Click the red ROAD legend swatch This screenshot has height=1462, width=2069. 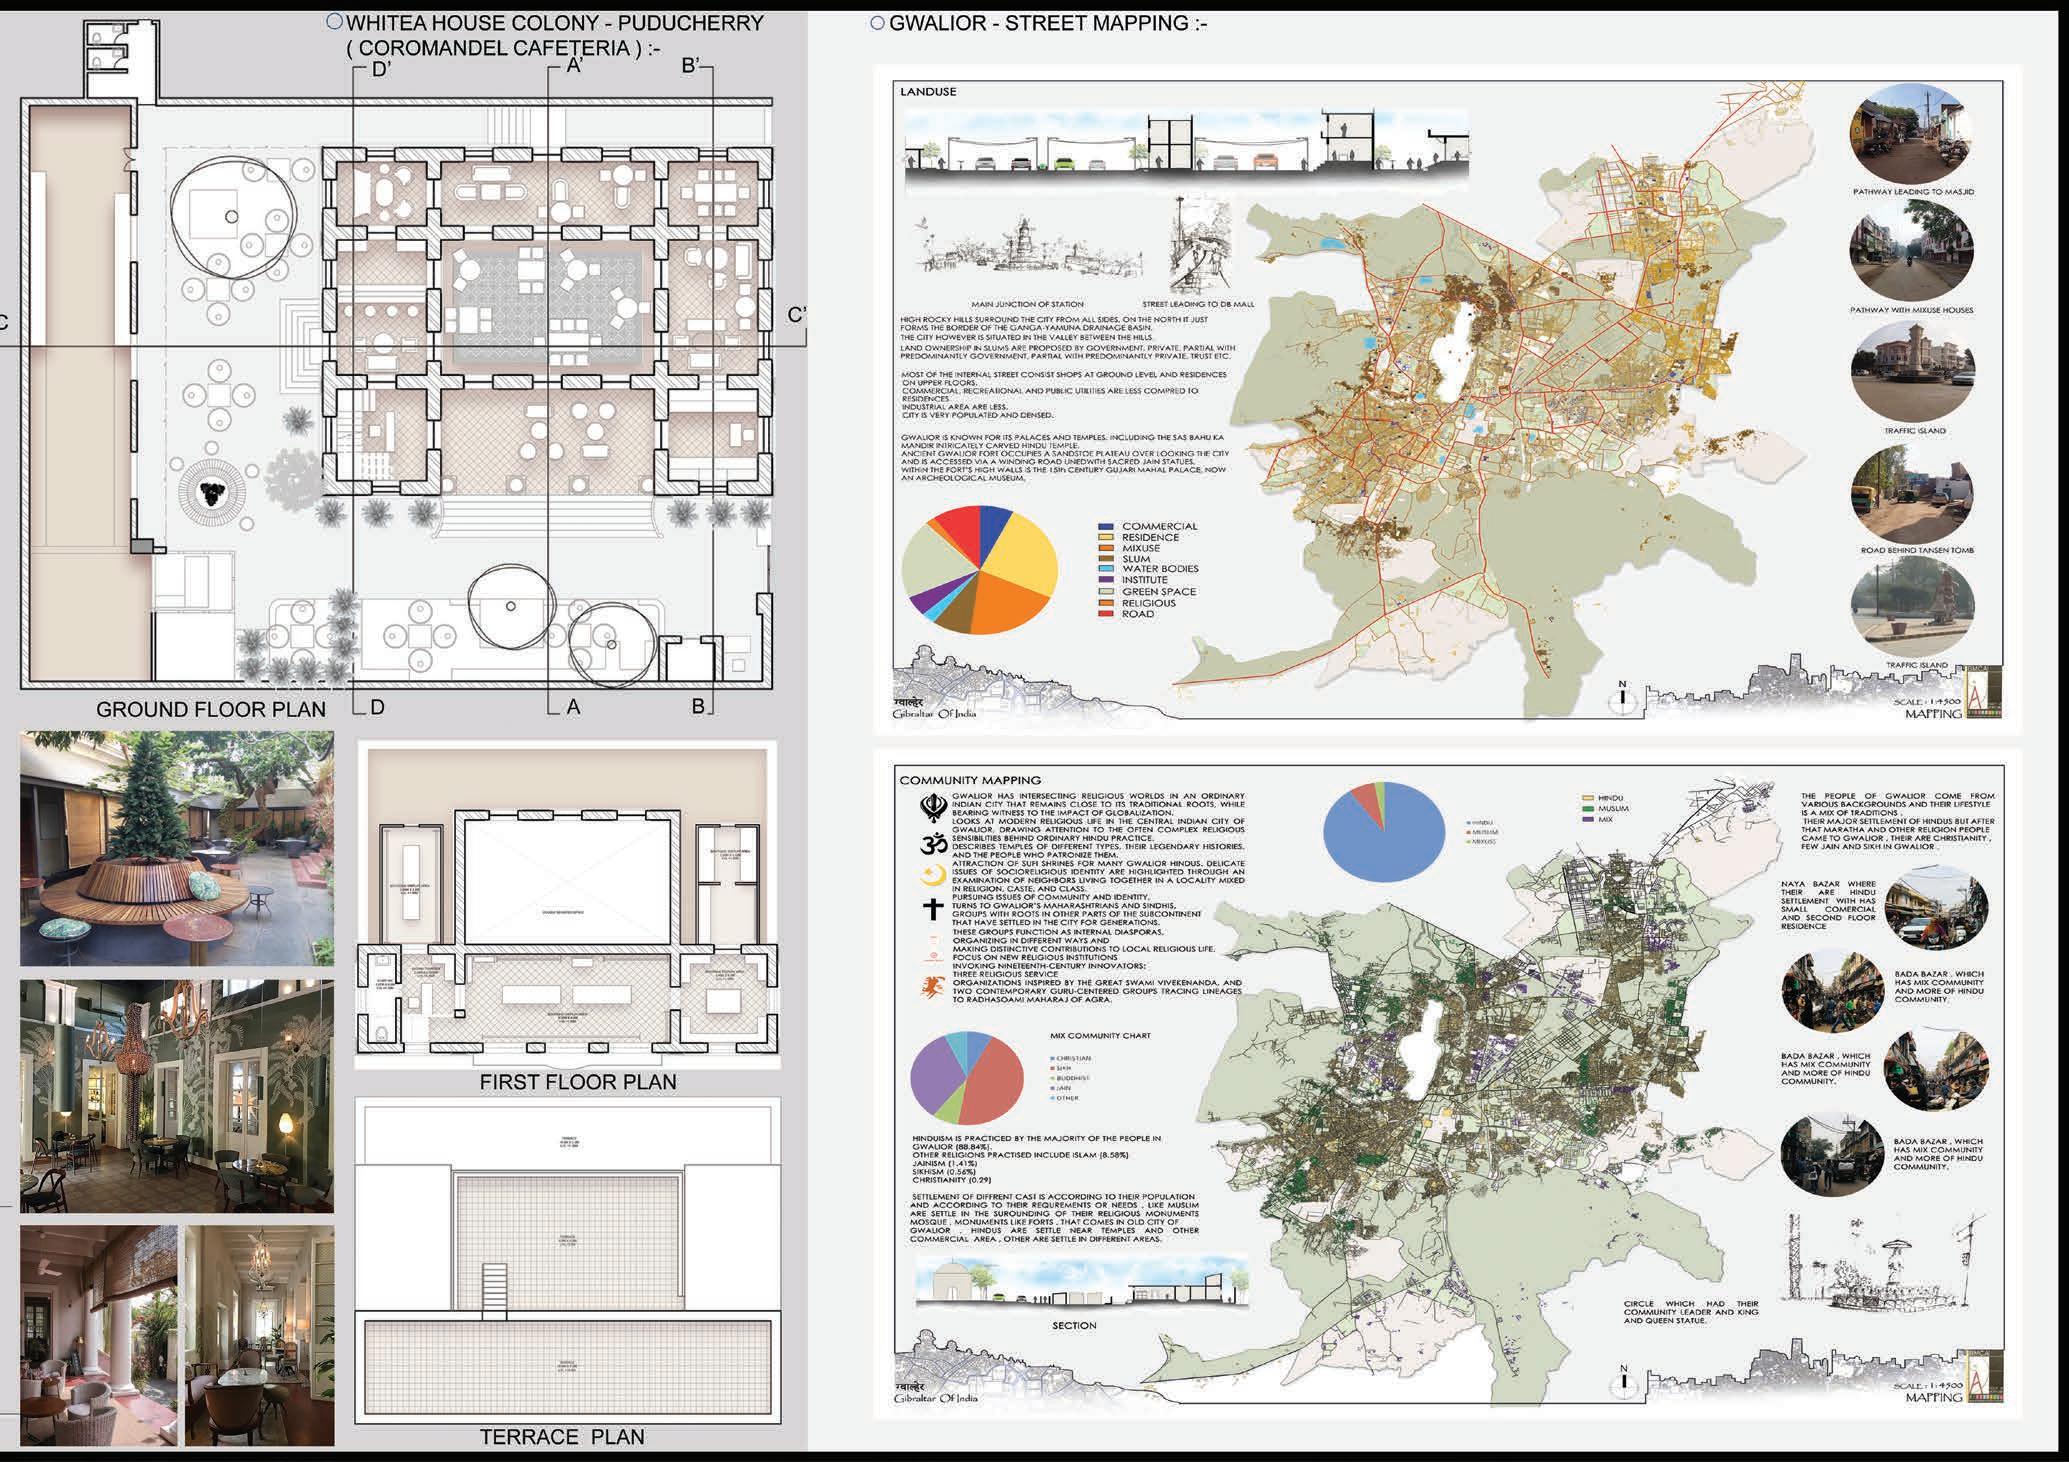tap(1105, 613)
